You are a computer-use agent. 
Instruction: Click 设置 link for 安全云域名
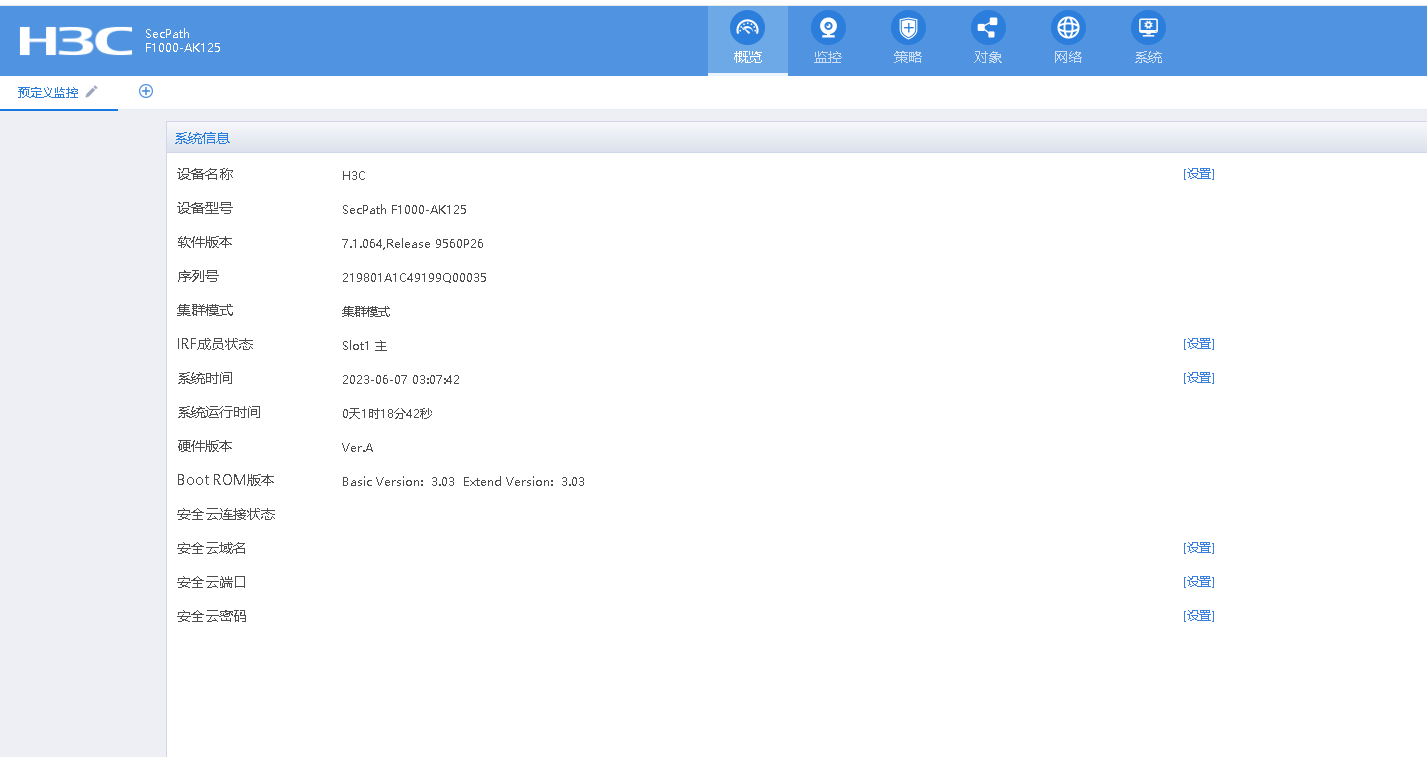[1198, 548]
